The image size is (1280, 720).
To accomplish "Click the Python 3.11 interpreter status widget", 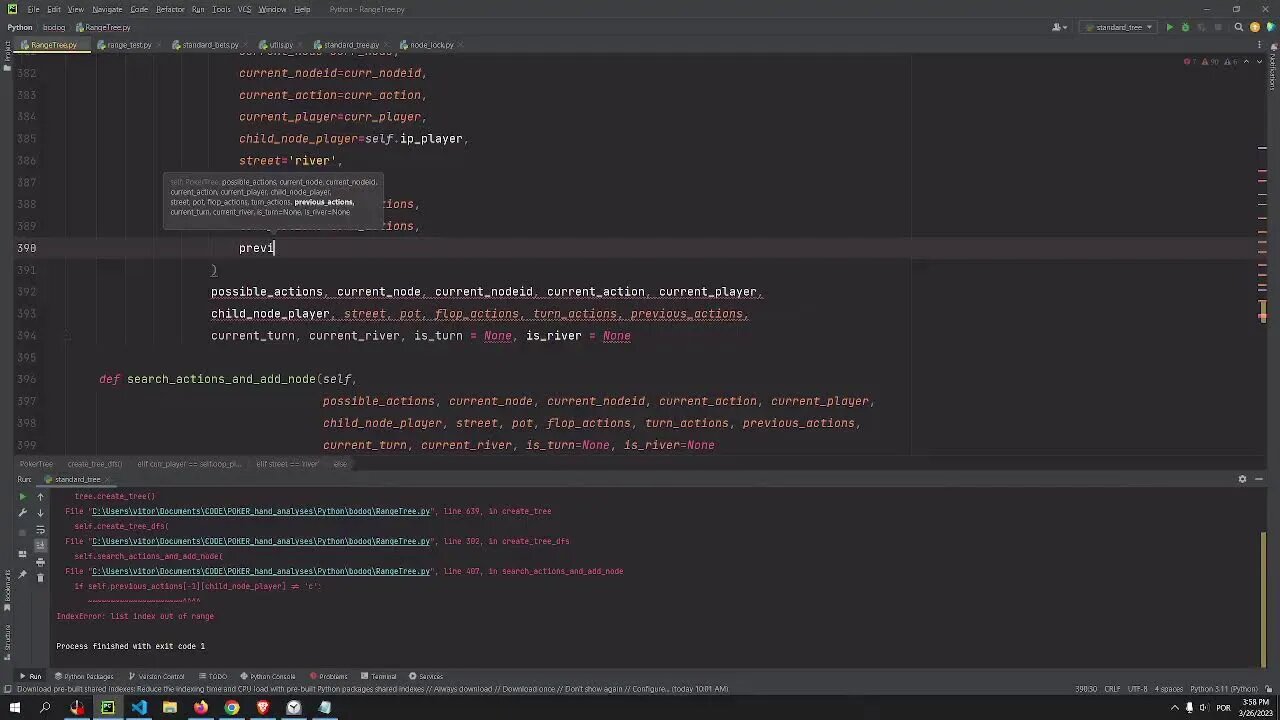I will pyautogui.click(x=1224, y=689).
